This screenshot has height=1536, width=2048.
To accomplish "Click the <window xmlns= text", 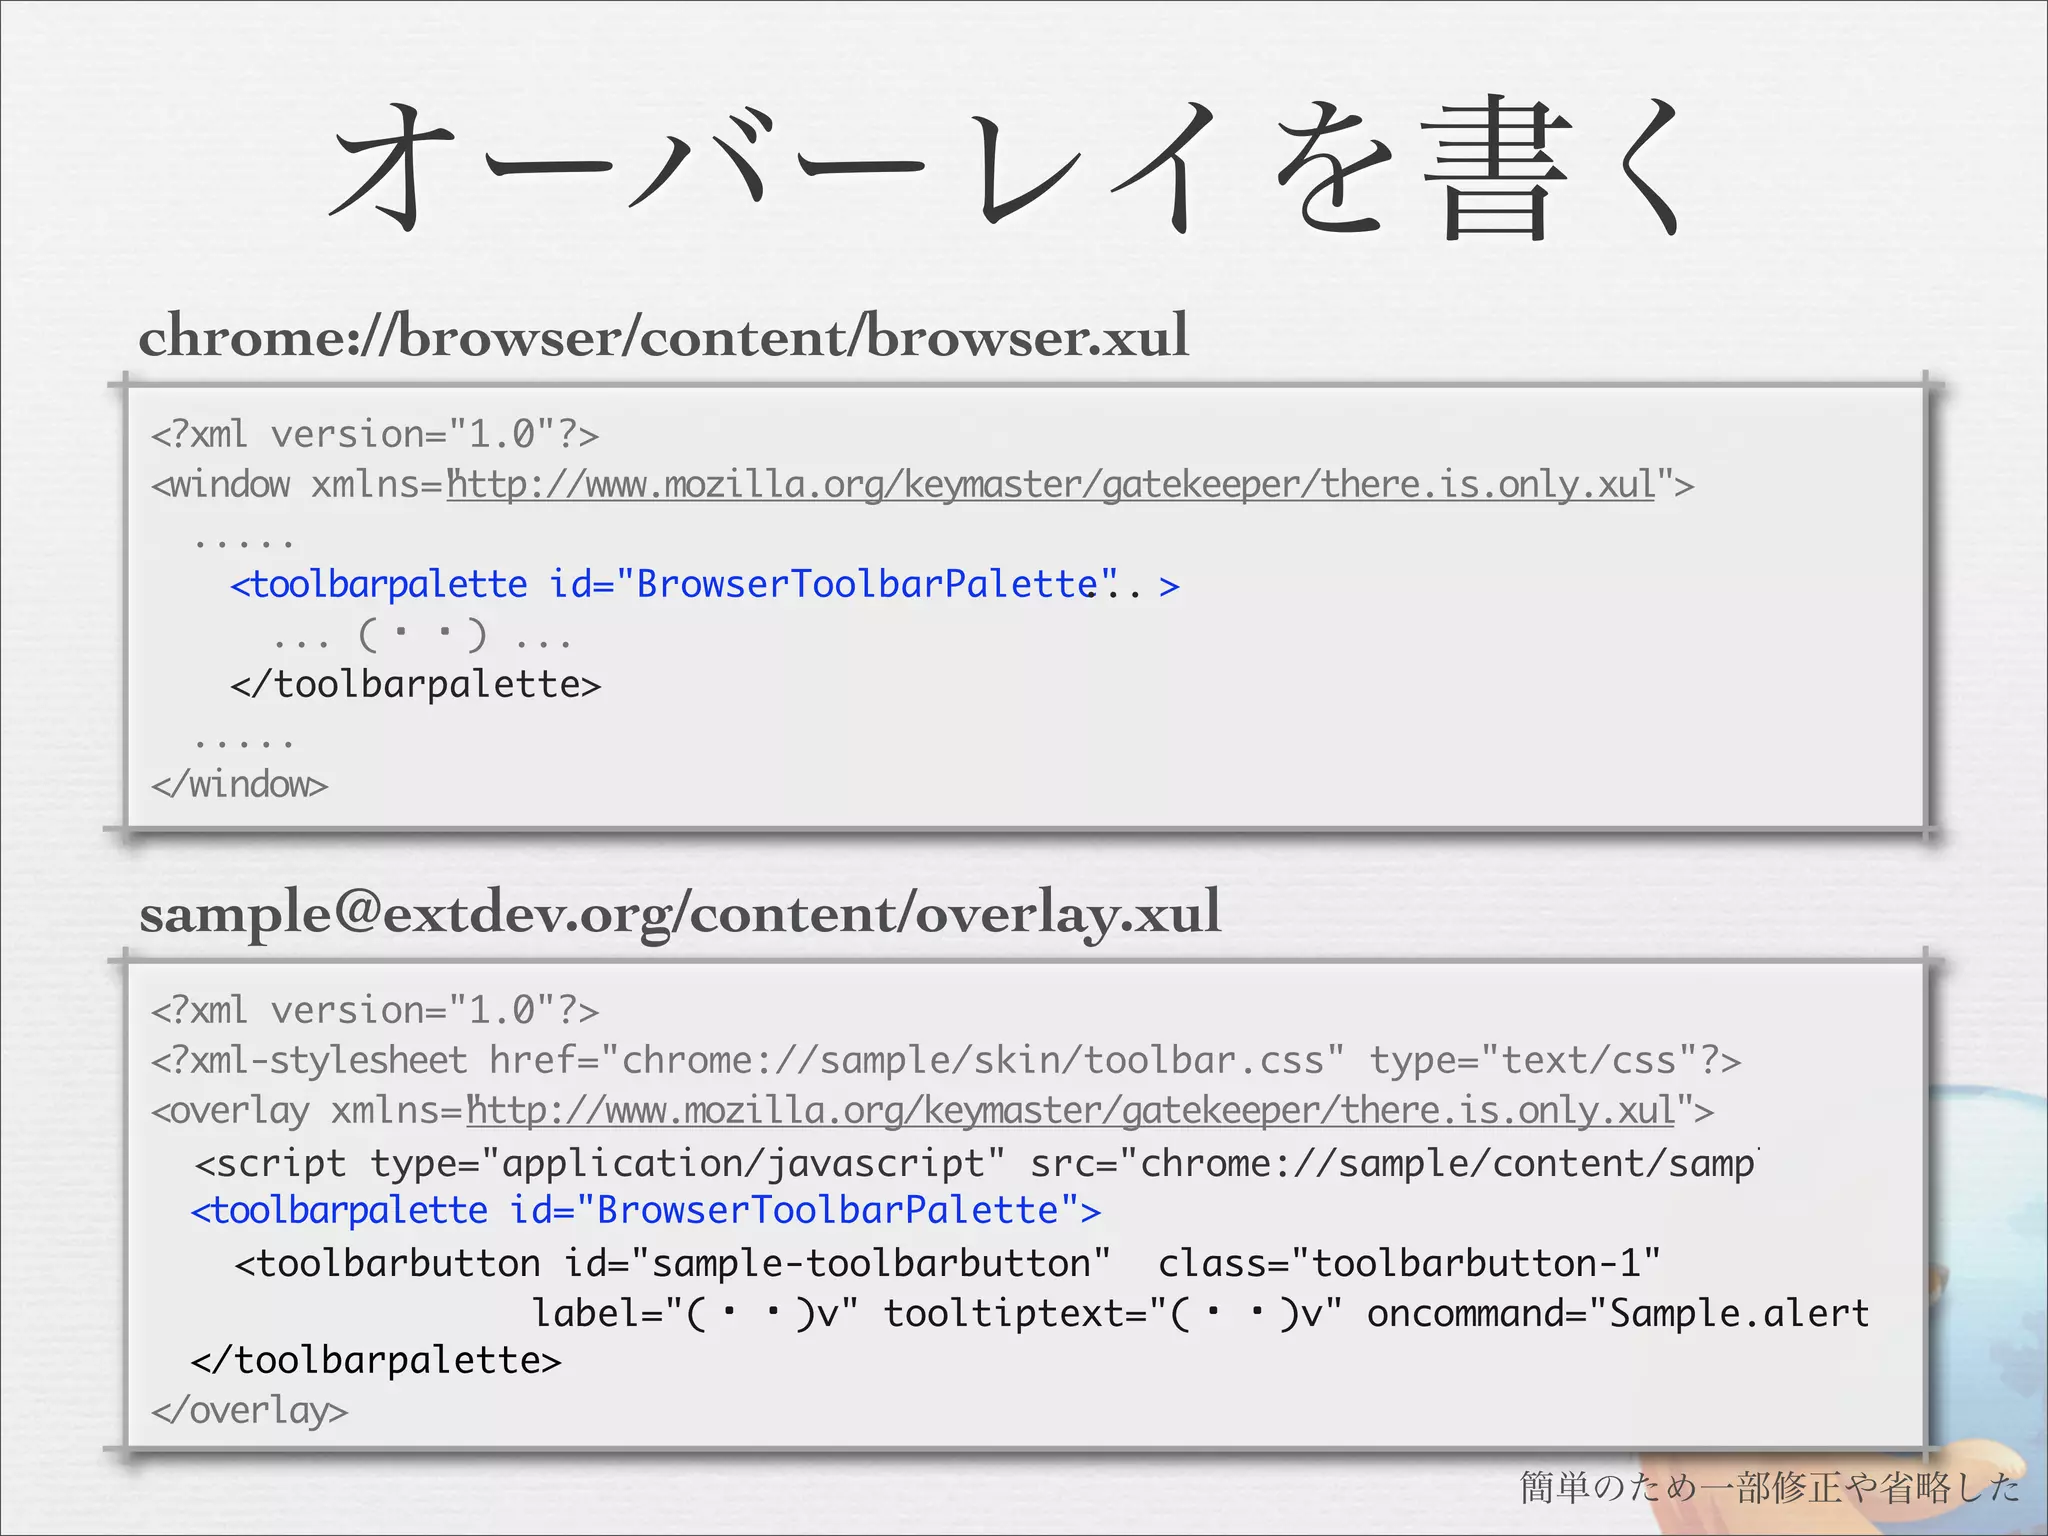I will (298, 485).
